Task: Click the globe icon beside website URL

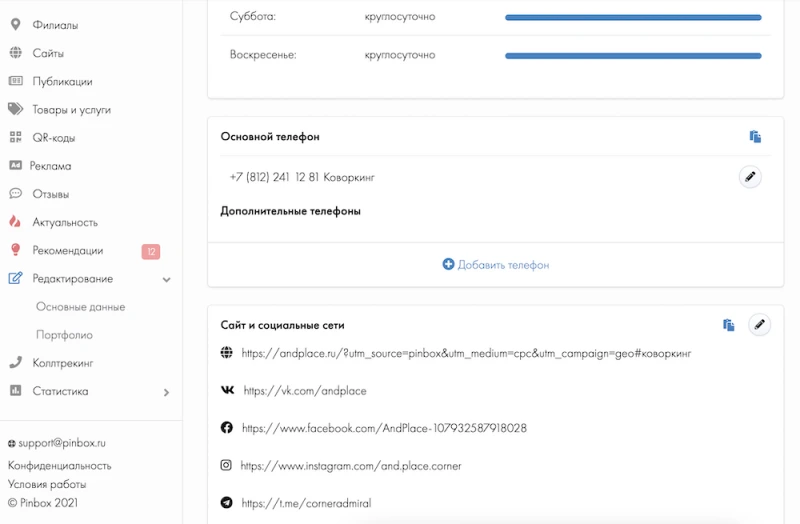Action: [227, 353]
